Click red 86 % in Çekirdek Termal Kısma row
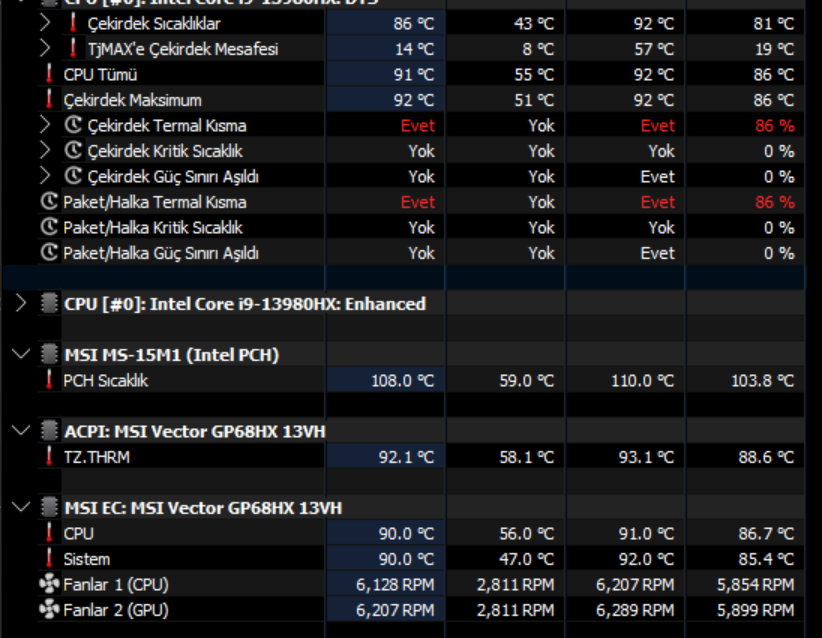This screenshot has width=822, height=638. 775,126
